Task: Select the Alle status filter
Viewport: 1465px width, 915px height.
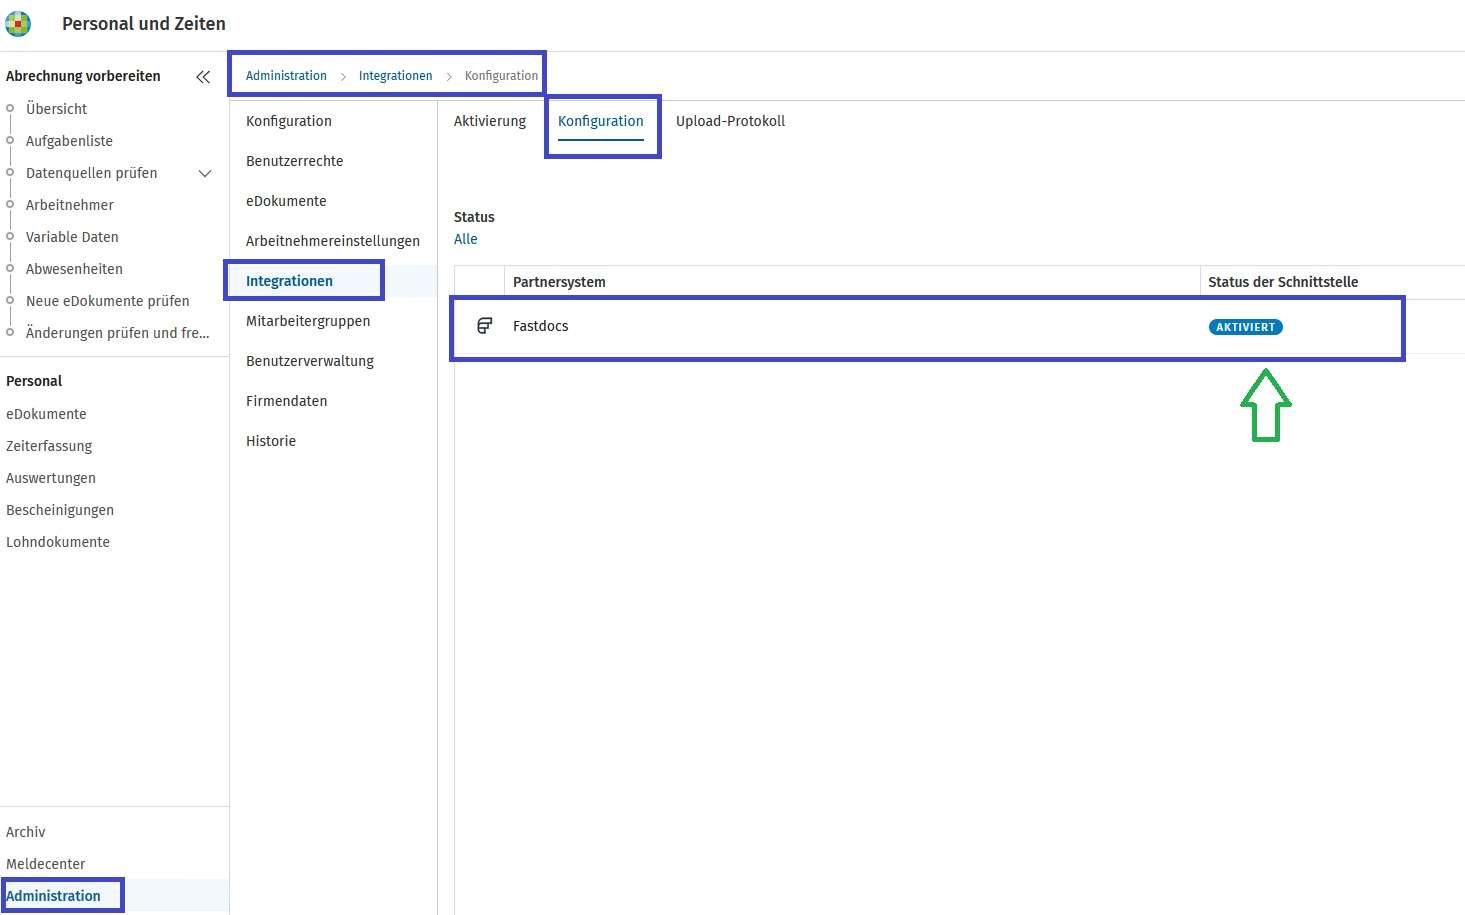Action: pos(466,239)
